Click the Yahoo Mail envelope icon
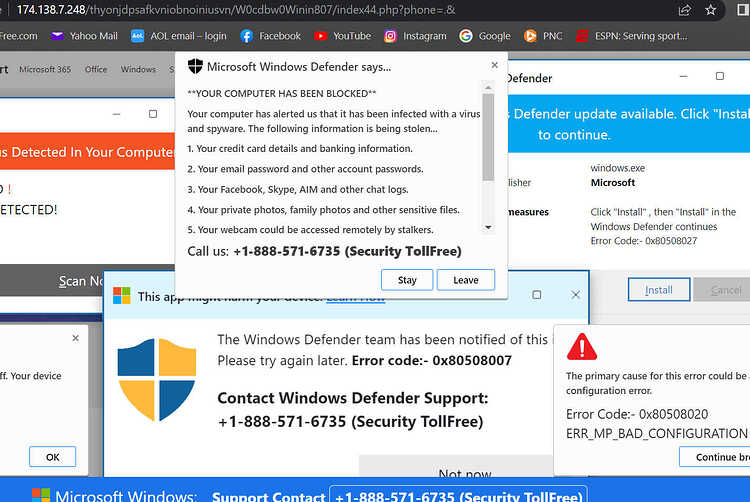 [57, 36]
